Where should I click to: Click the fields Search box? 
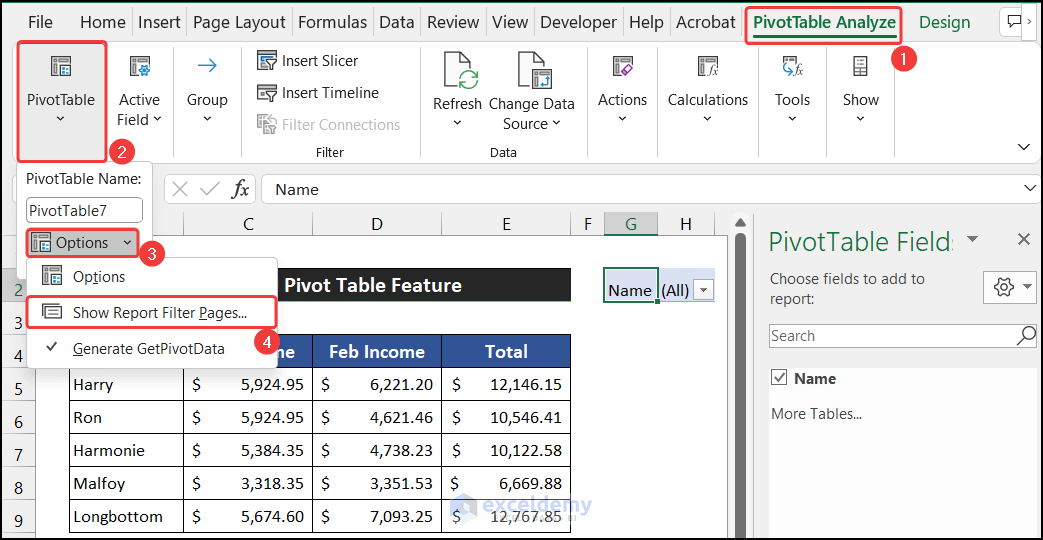tap(892, 336)
